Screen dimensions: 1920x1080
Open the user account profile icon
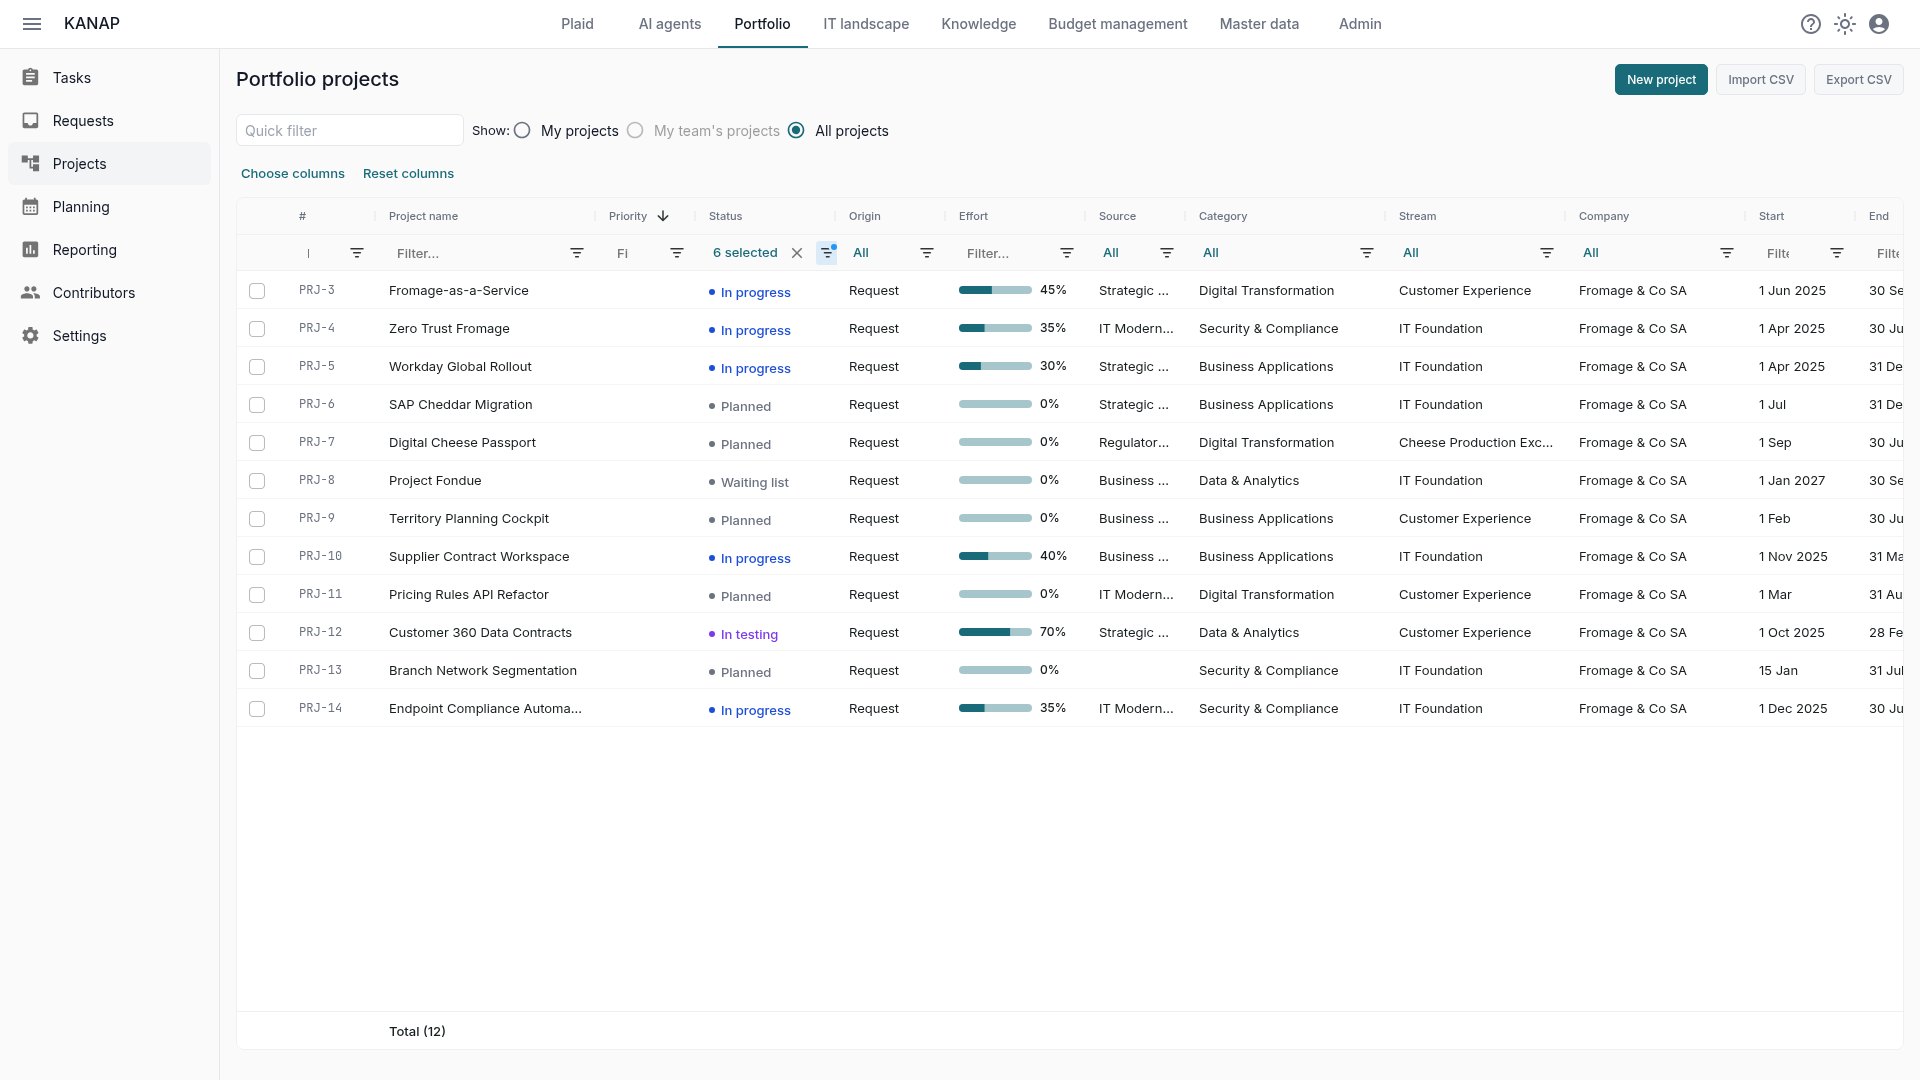[1879, 24]
